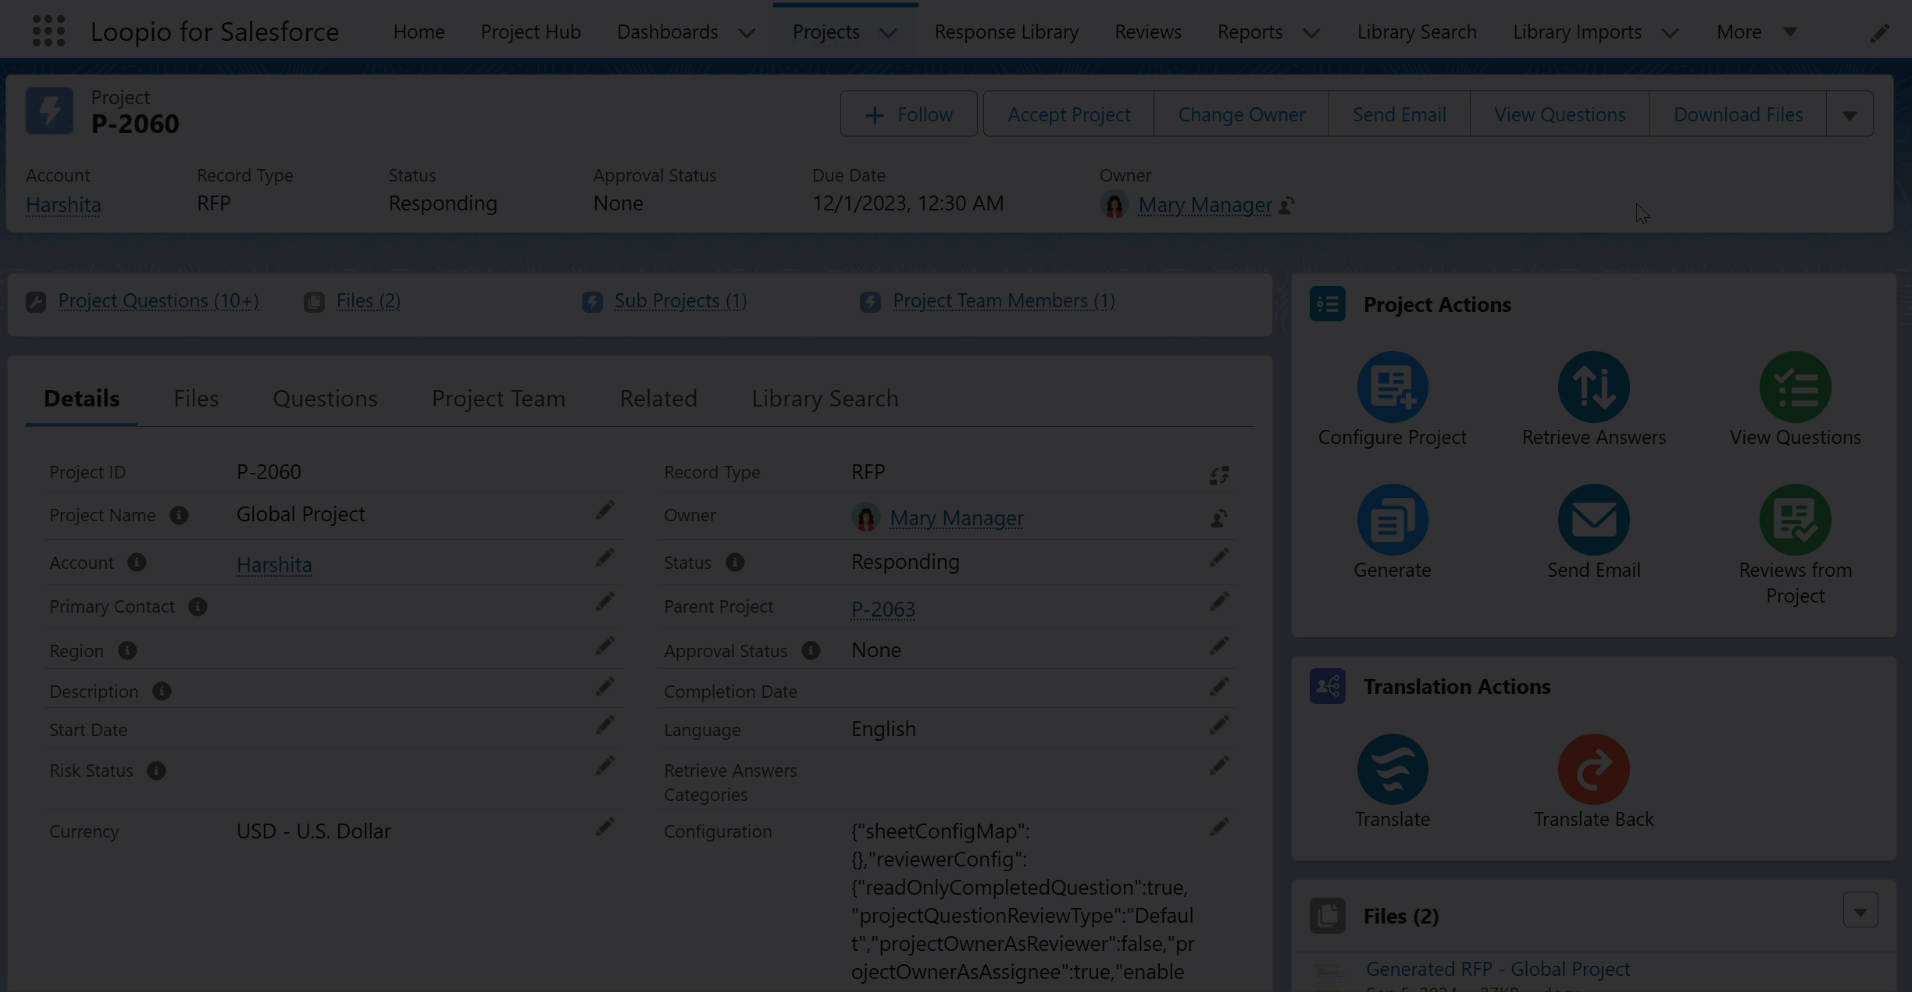Click the Accept Project button
This screenshot has width=1912, height=992.
1068,114
